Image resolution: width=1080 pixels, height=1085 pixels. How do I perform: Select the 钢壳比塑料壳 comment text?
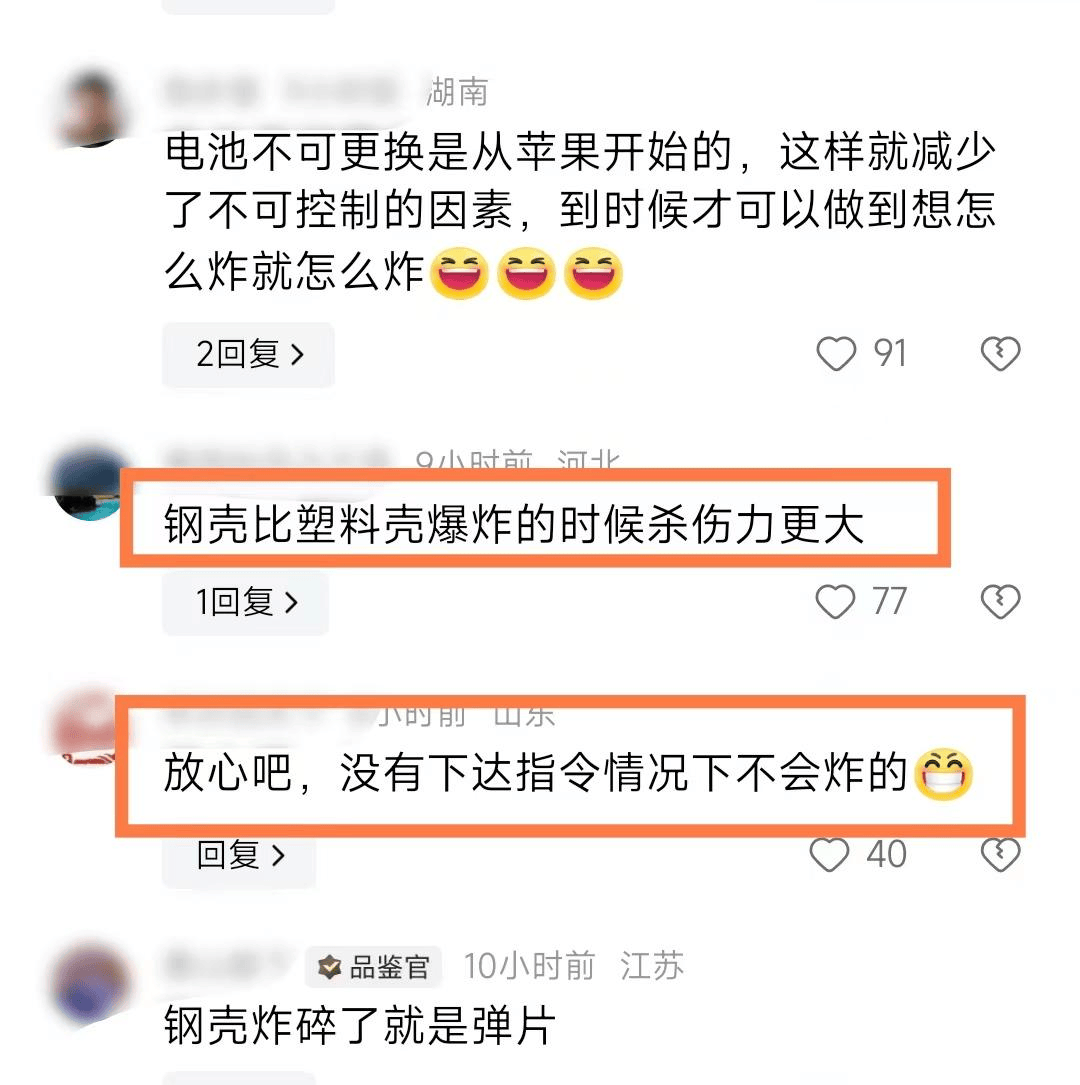[514, 524]
